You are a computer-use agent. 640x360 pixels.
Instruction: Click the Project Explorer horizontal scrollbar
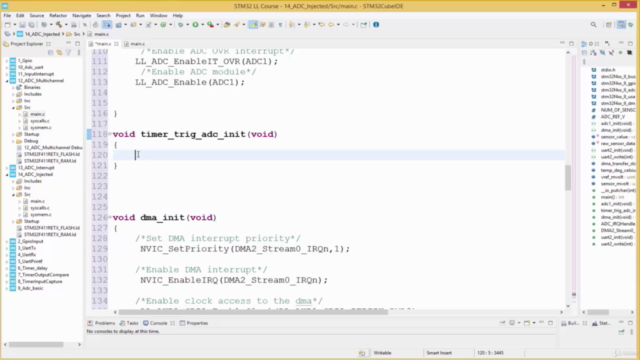coord(36,344)
